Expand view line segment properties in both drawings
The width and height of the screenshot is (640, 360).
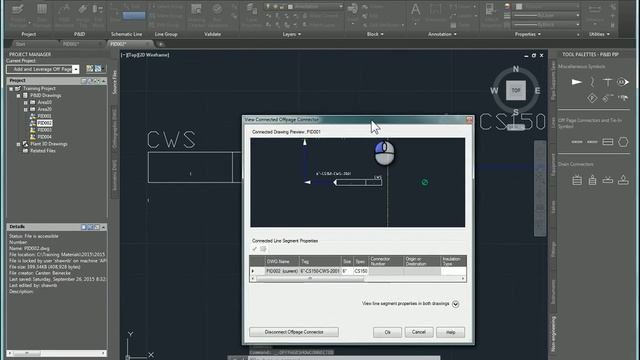456,304
